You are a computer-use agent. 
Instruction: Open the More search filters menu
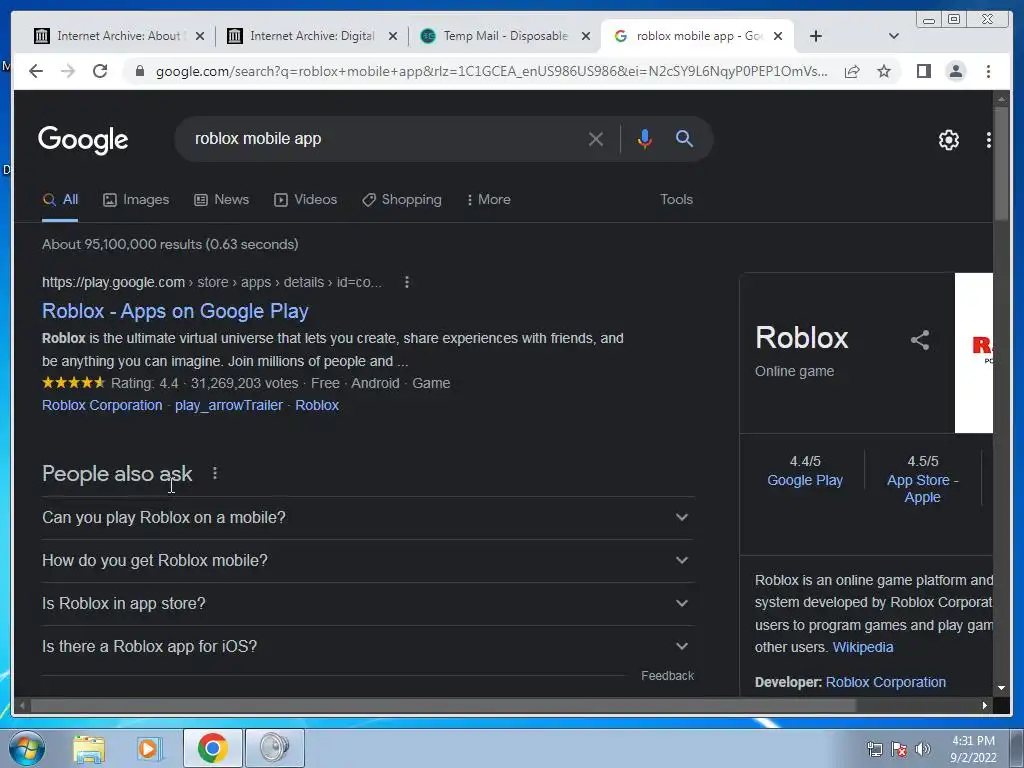(x=488, y=200)
